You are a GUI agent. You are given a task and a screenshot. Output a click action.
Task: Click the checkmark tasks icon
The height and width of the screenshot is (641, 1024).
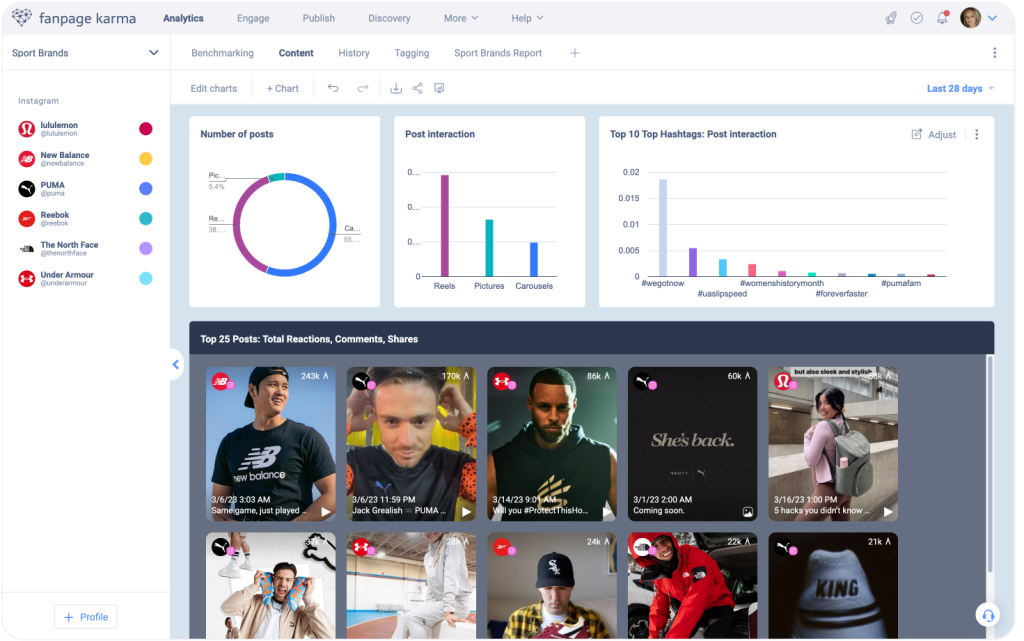coord(916,18)
